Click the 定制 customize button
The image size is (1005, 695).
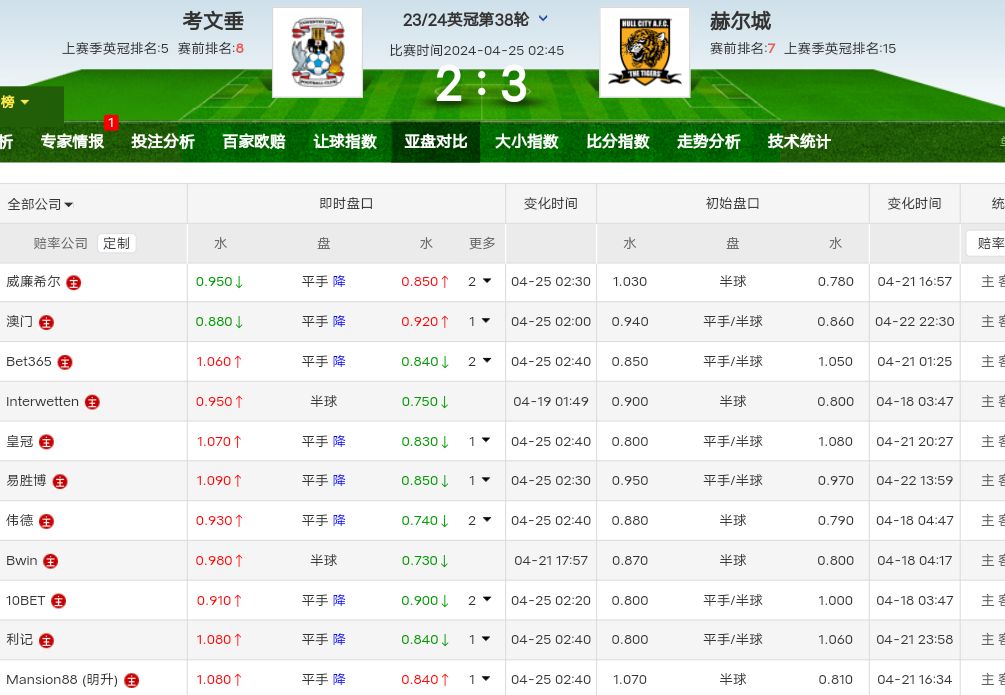(x=116, y=243)
